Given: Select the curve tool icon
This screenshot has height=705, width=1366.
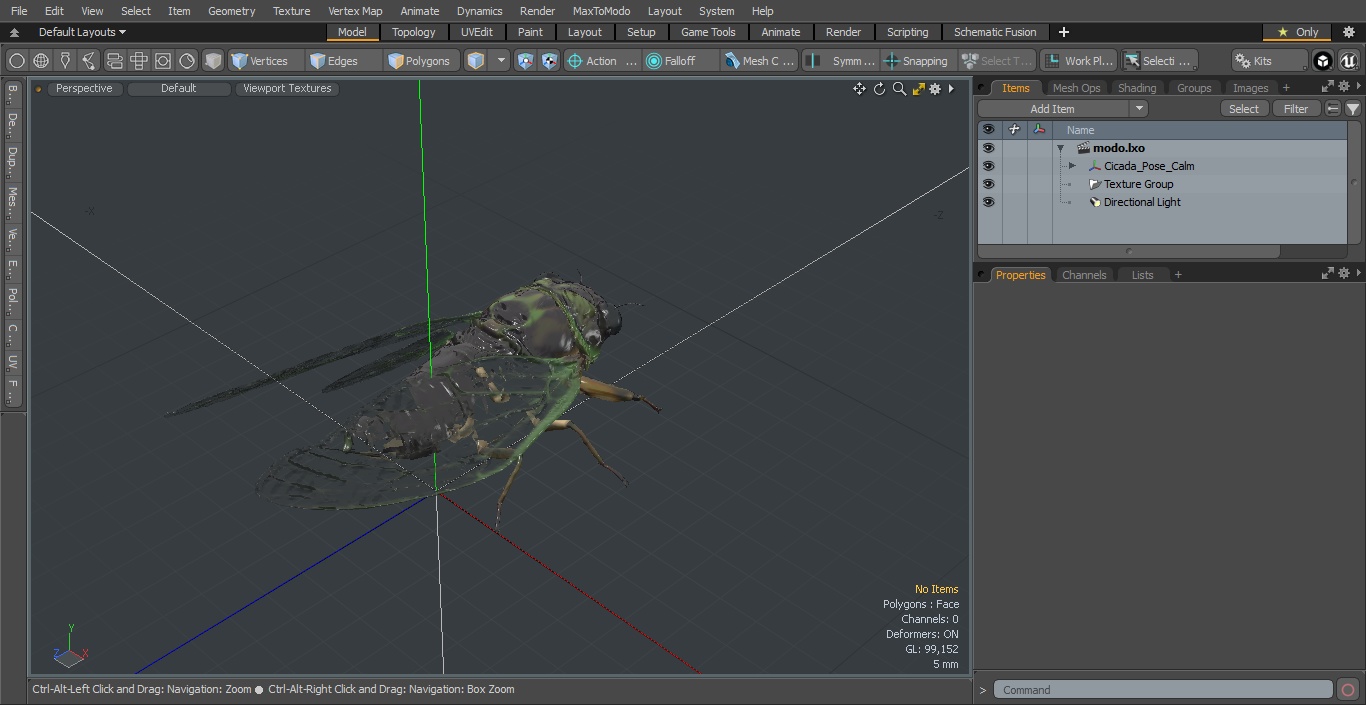Looking at the screenshot, I should [89, 61].
